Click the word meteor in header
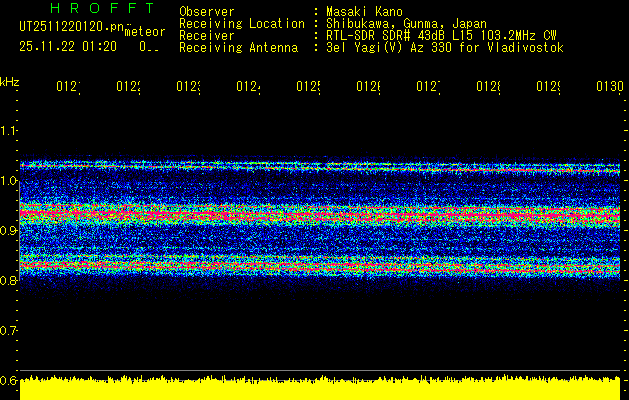 (x=144, y=32)
